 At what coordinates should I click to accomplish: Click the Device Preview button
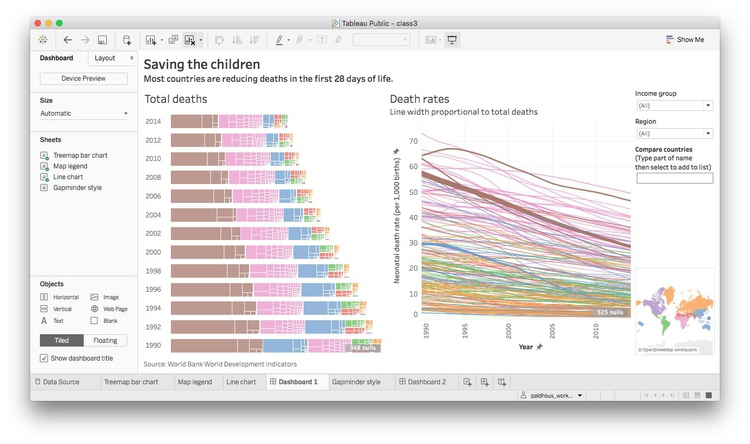[x=84, y=78]
